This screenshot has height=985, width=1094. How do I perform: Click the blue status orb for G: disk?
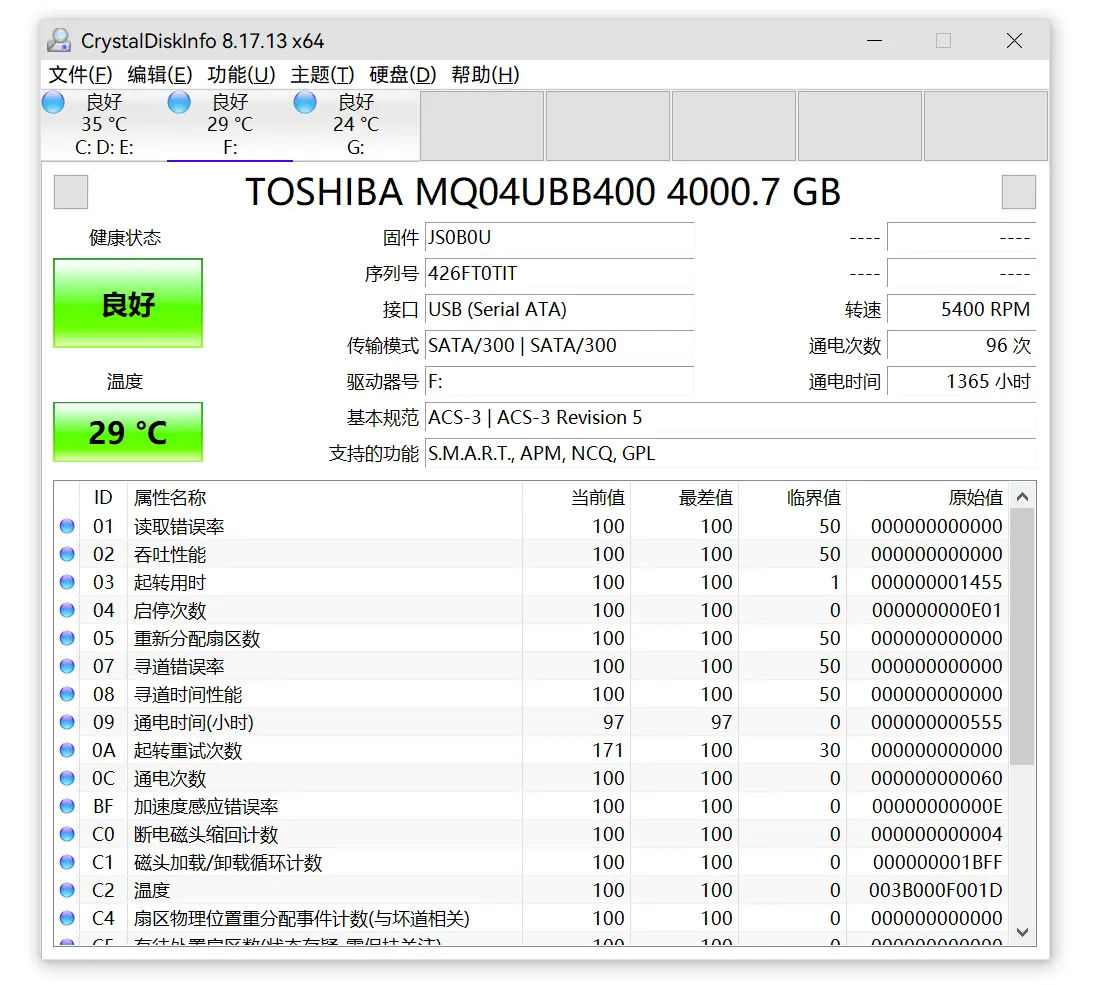pos(305,103)
